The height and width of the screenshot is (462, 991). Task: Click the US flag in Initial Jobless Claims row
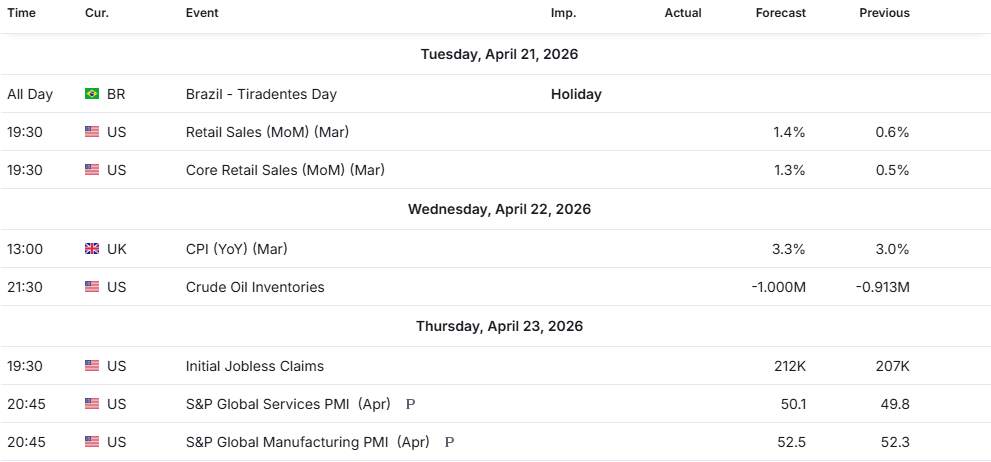point(92,366)
